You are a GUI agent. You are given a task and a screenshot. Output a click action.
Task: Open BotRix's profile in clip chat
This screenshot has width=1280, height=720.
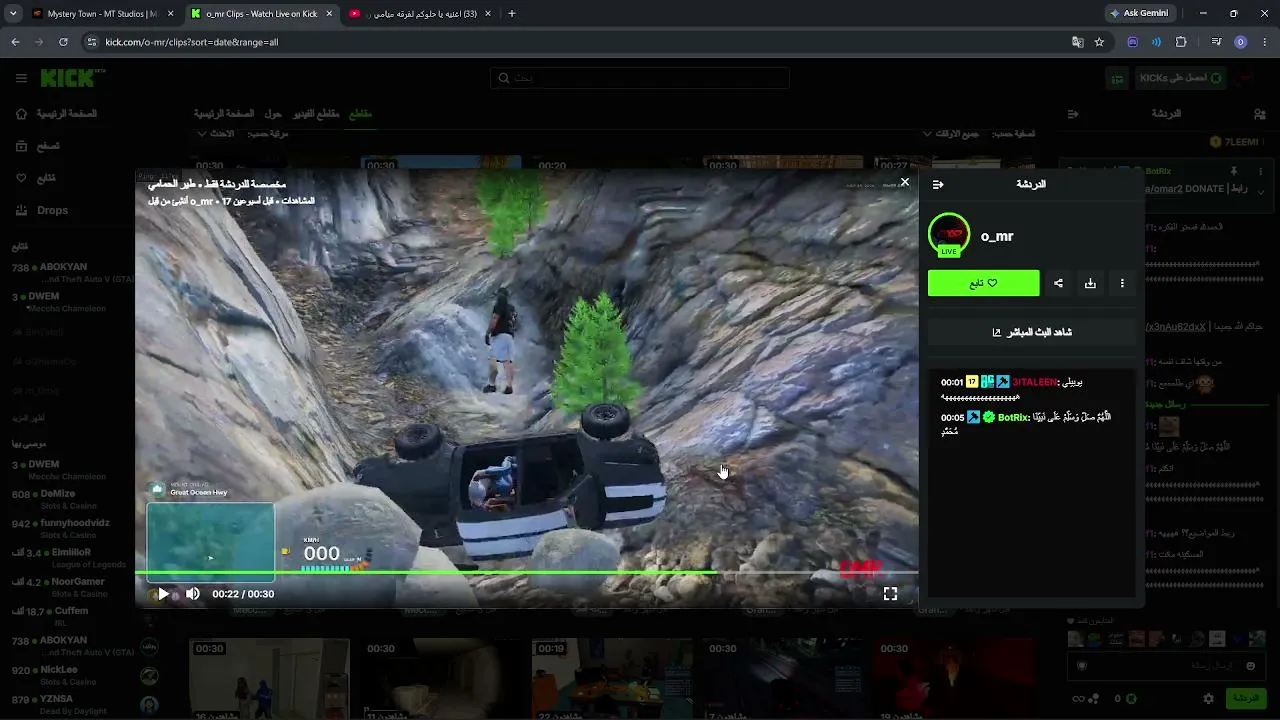pyautogui.click(x=1013, y=417)
